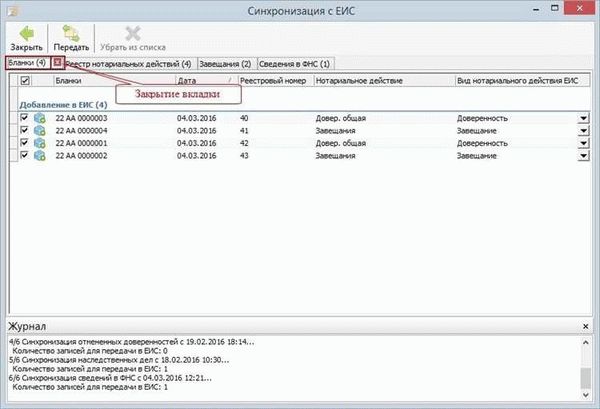This screenshot has width=600, height=409.
Task: Maximize the Синхронизация с ЕИС window
Action: [554, 8]
